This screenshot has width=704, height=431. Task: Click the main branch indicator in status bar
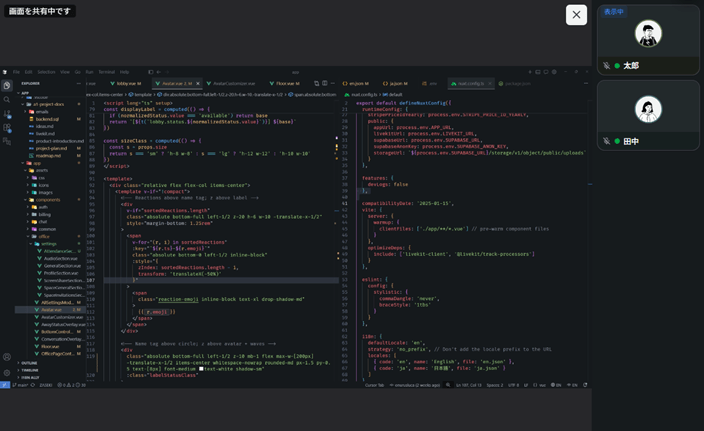(x=21, y=385)
